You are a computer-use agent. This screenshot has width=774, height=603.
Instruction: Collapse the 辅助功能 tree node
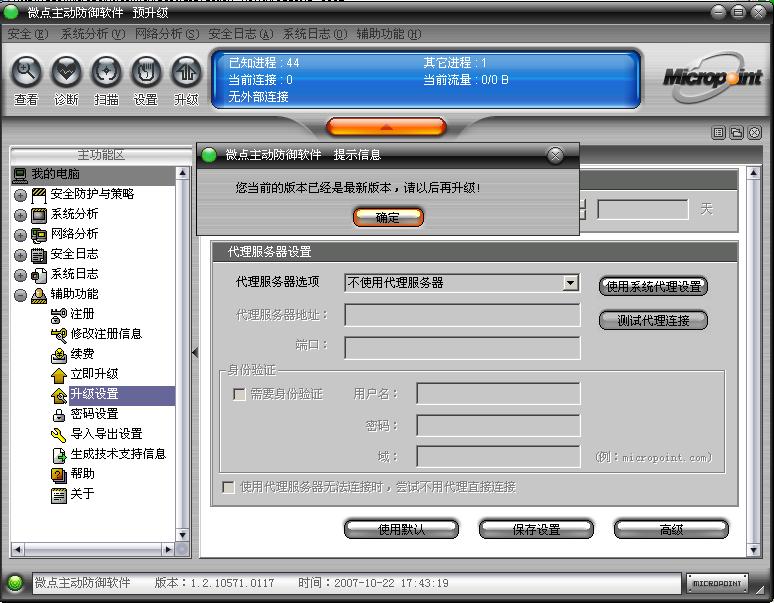click(x=20, y=295)
